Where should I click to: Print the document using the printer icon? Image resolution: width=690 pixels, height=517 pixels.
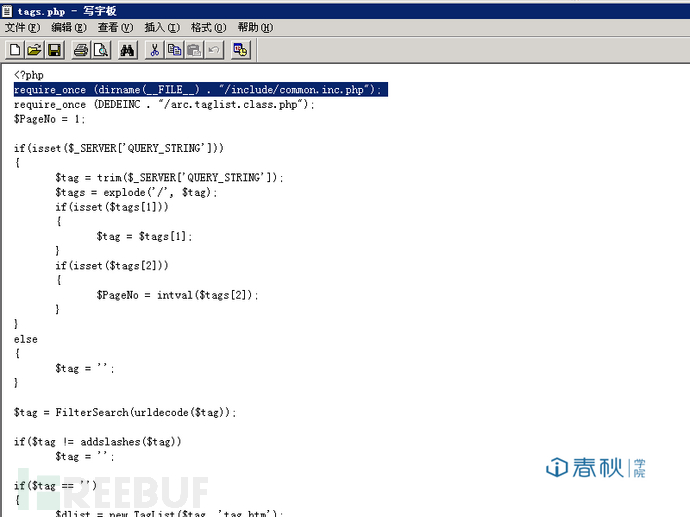point(81,50)
